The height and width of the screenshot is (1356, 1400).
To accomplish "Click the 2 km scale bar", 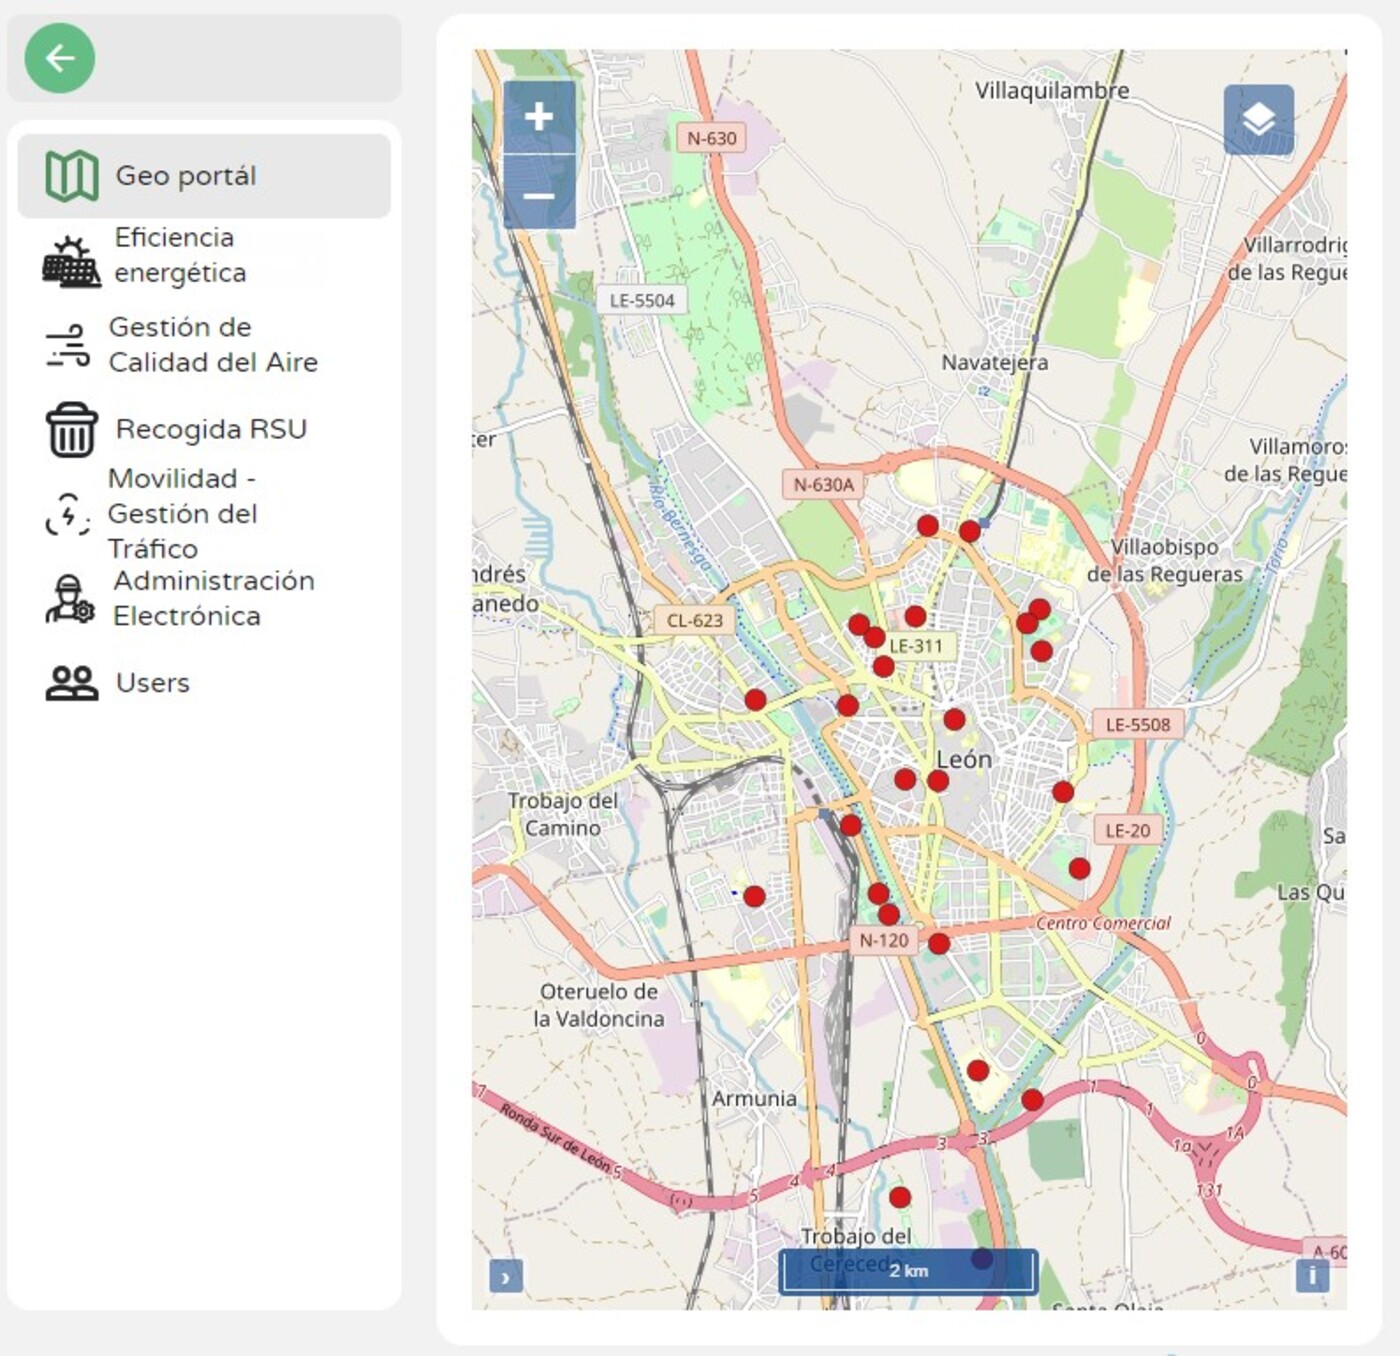I will tap(908, 1271).
